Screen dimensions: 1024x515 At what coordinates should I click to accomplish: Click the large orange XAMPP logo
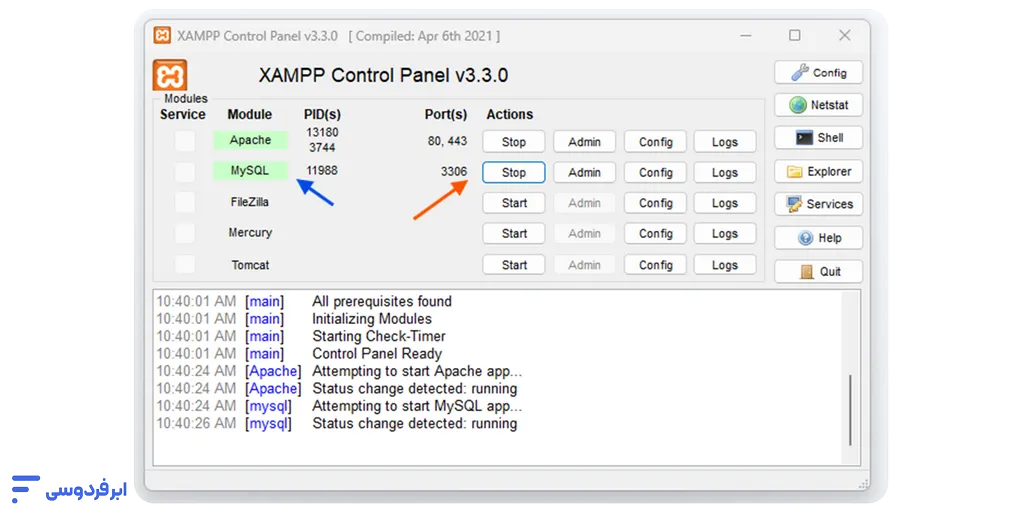(170, 74)
